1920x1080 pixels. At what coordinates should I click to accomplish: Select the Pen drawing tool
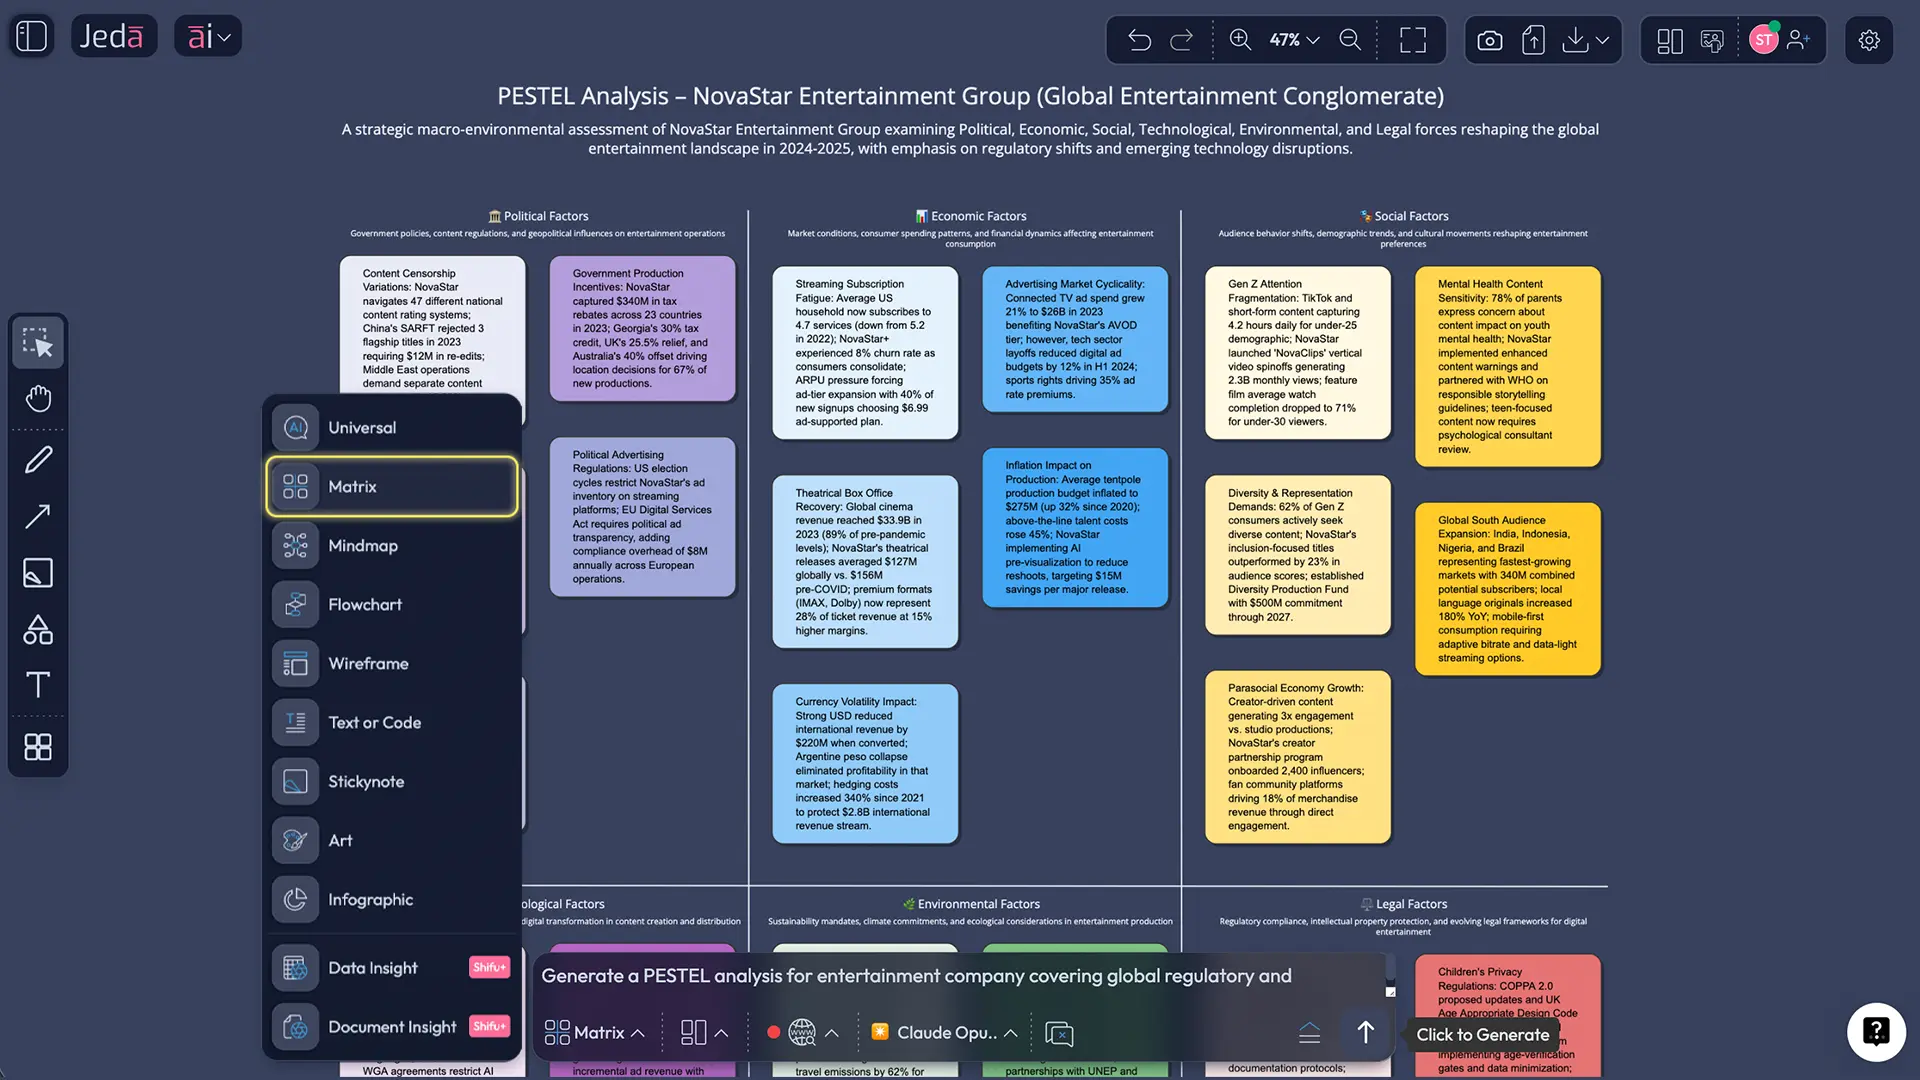point(38,458)
